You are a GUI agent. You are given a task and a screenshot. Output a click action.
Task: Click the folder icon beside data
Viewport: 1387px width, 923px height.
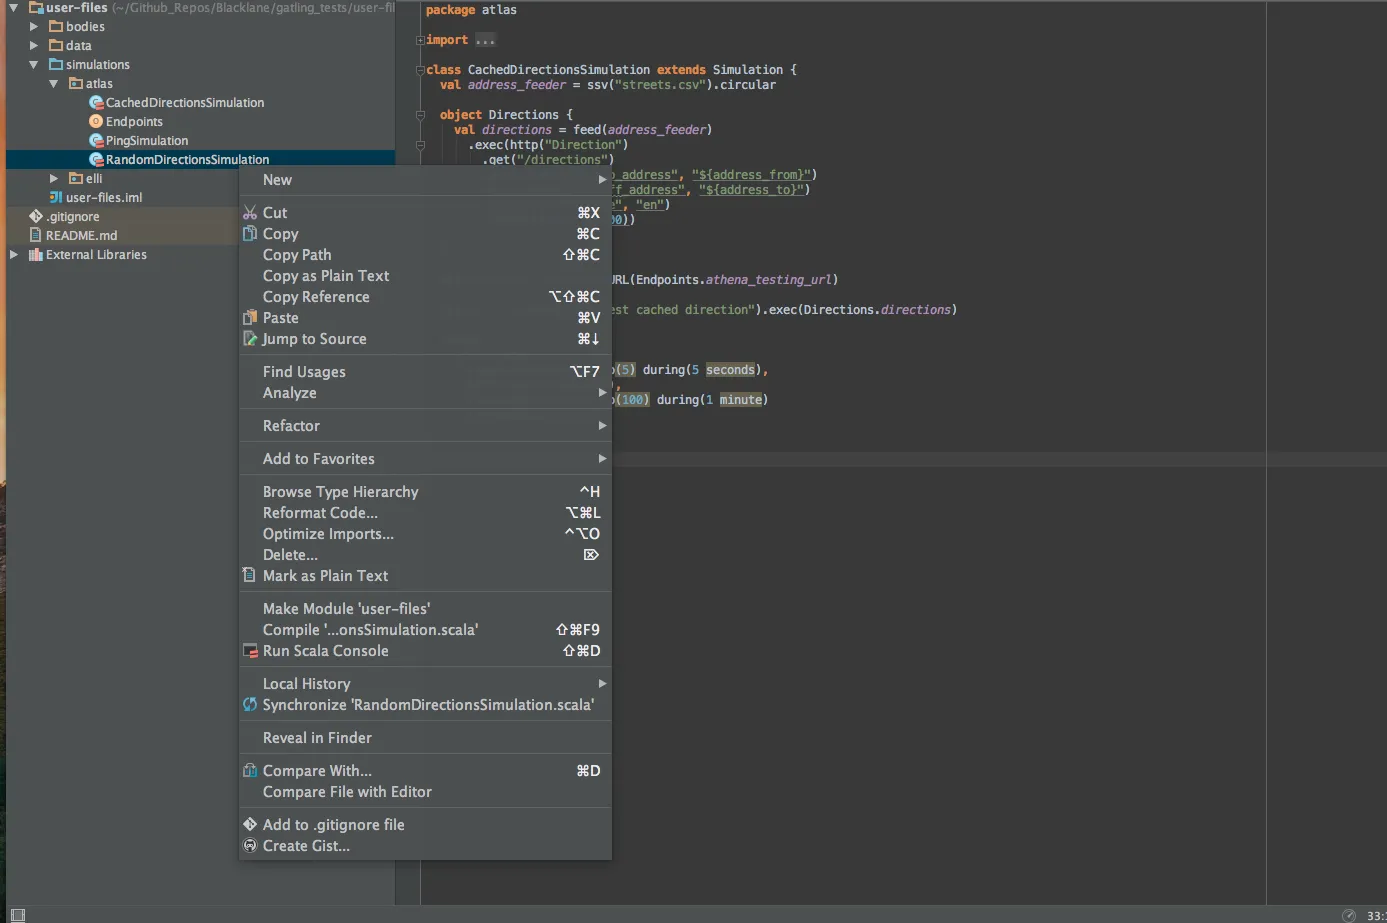tap(56, 46)
